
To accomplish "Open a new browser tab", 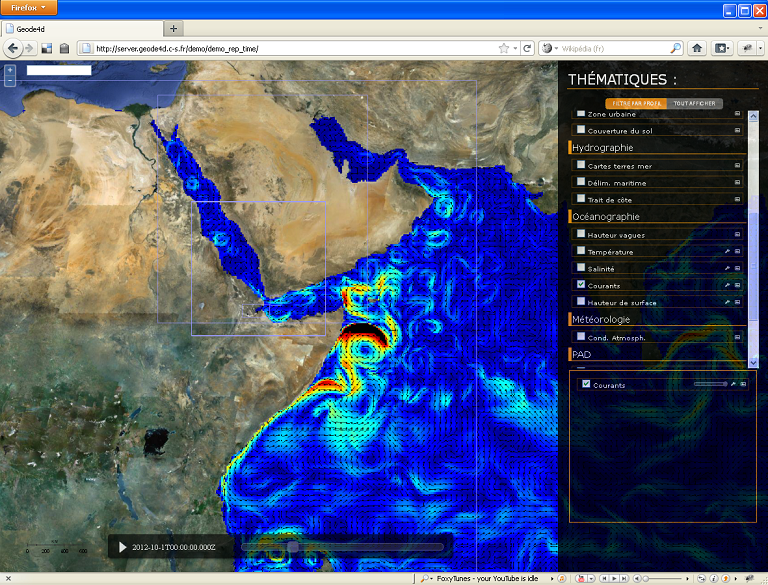I will [x=175, y=28].
